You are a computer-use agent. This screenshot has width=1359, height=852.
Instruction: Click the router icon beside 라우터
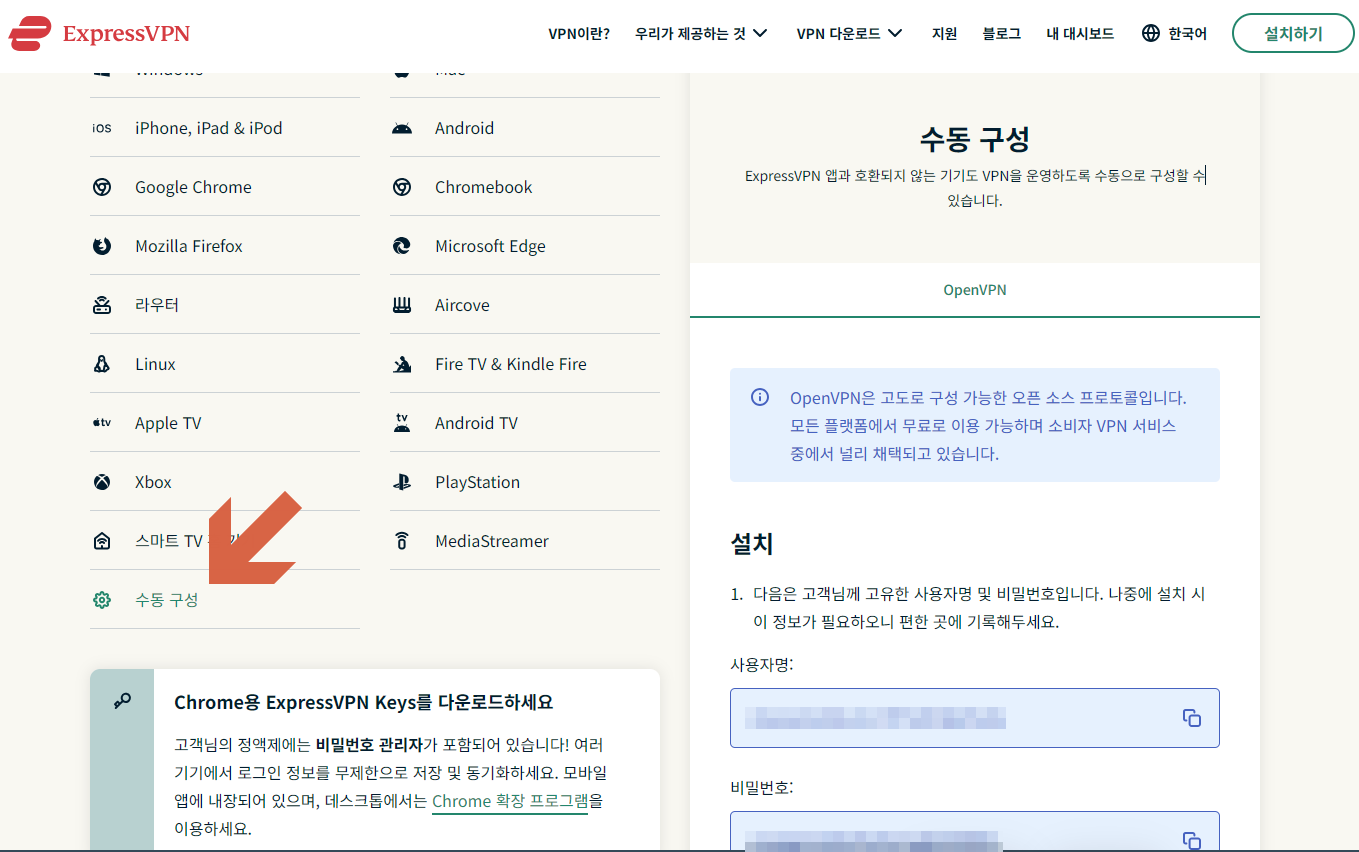point(102,305)
